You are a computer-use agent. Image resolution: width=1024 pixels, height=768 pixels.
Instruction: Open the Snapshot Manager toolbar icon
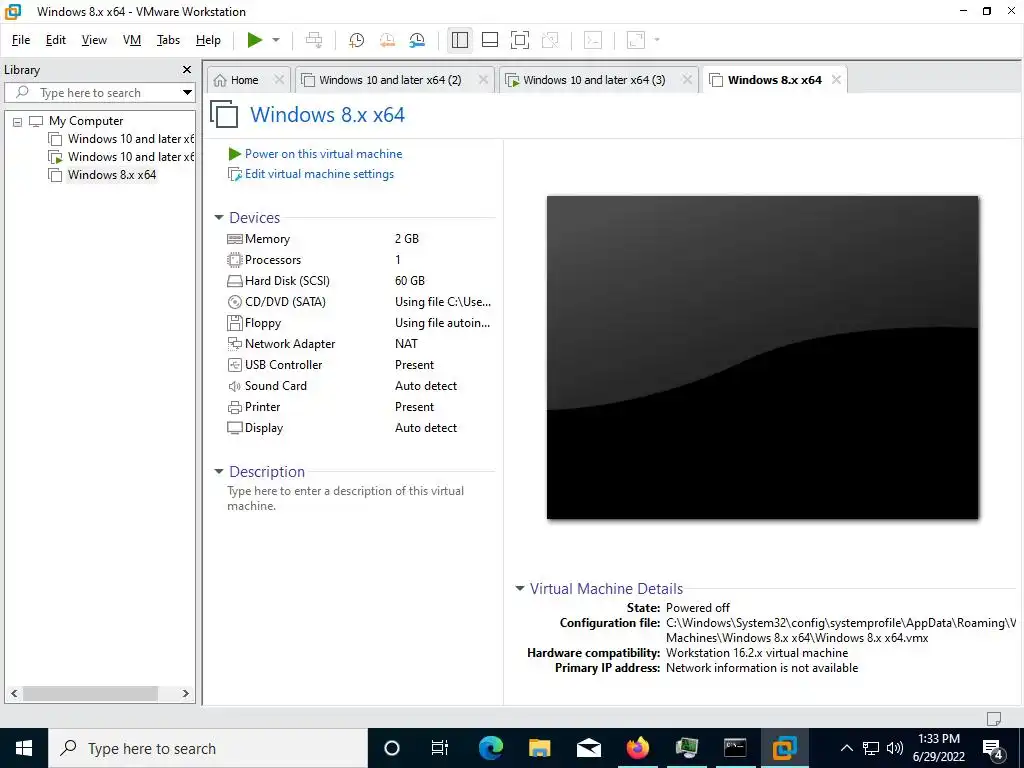(x=417, y=40)
